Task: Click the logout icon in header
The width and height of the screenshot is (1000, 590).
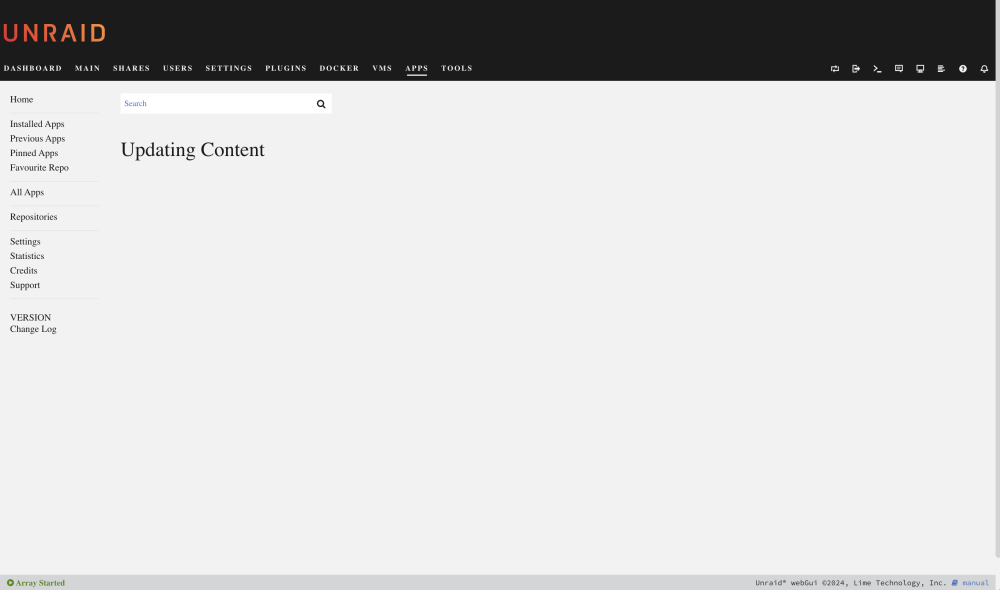Action: [x=856, y=69]
